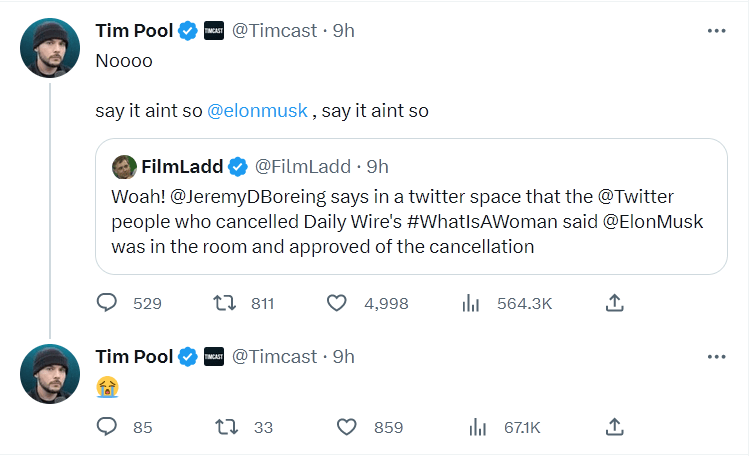Screen dimensions: 749x456
Task: Like the tweet with 859 likes
Action: (346, 427)
